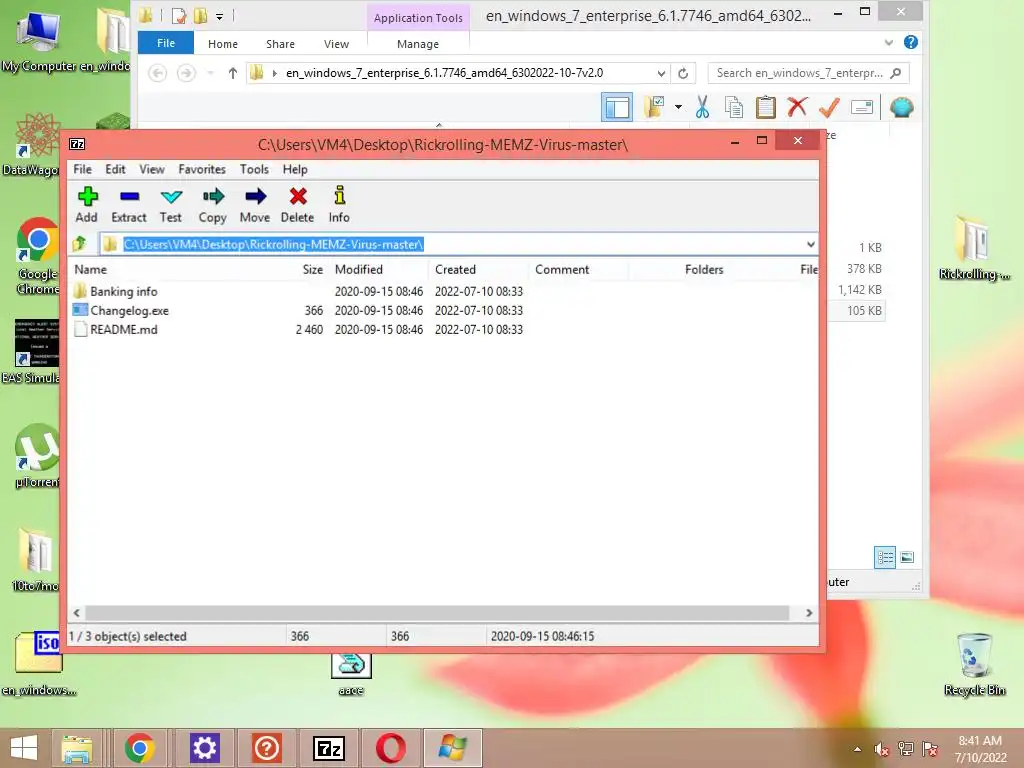The height and width of the screenshot is (768, 1024).
Task: Switch Explorer to large icons view
Action: [906, 557]
